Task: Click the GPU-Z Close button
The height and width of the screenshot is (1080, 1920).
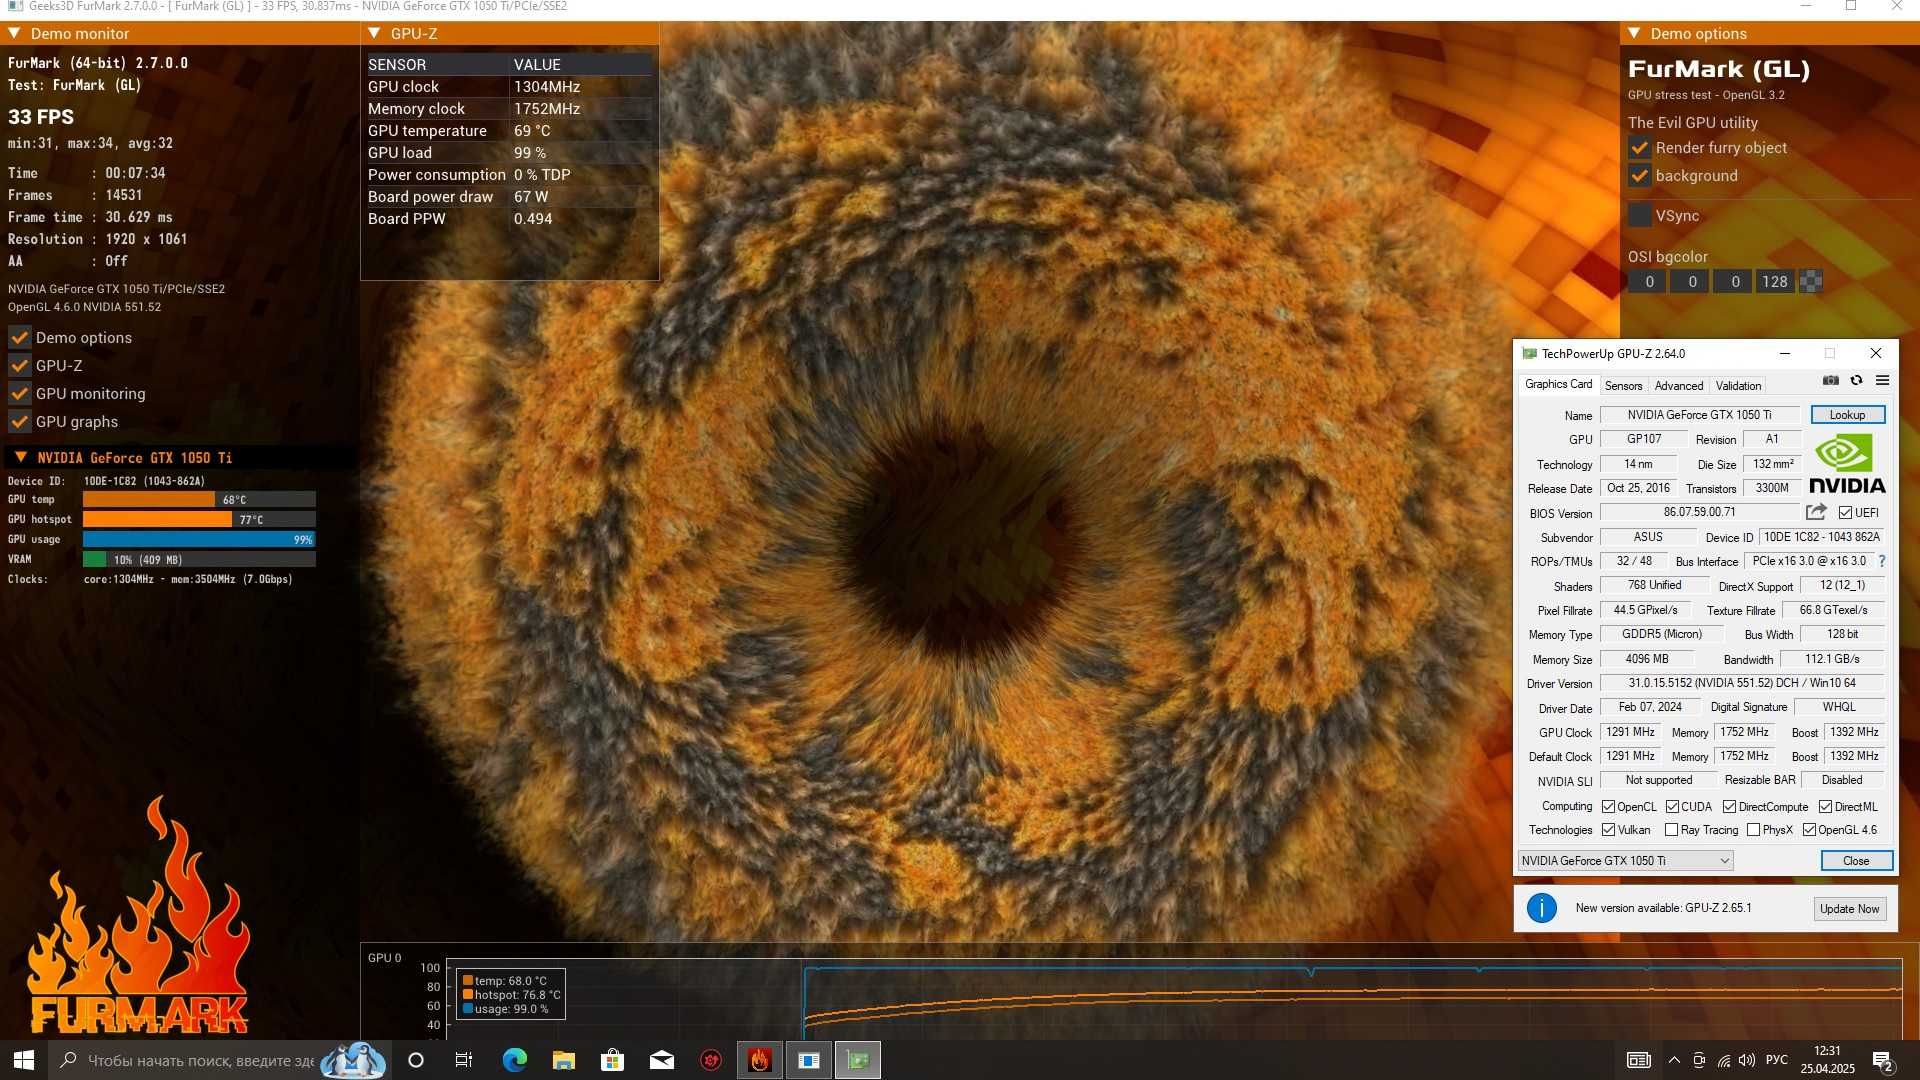Action: [1856, 861]
